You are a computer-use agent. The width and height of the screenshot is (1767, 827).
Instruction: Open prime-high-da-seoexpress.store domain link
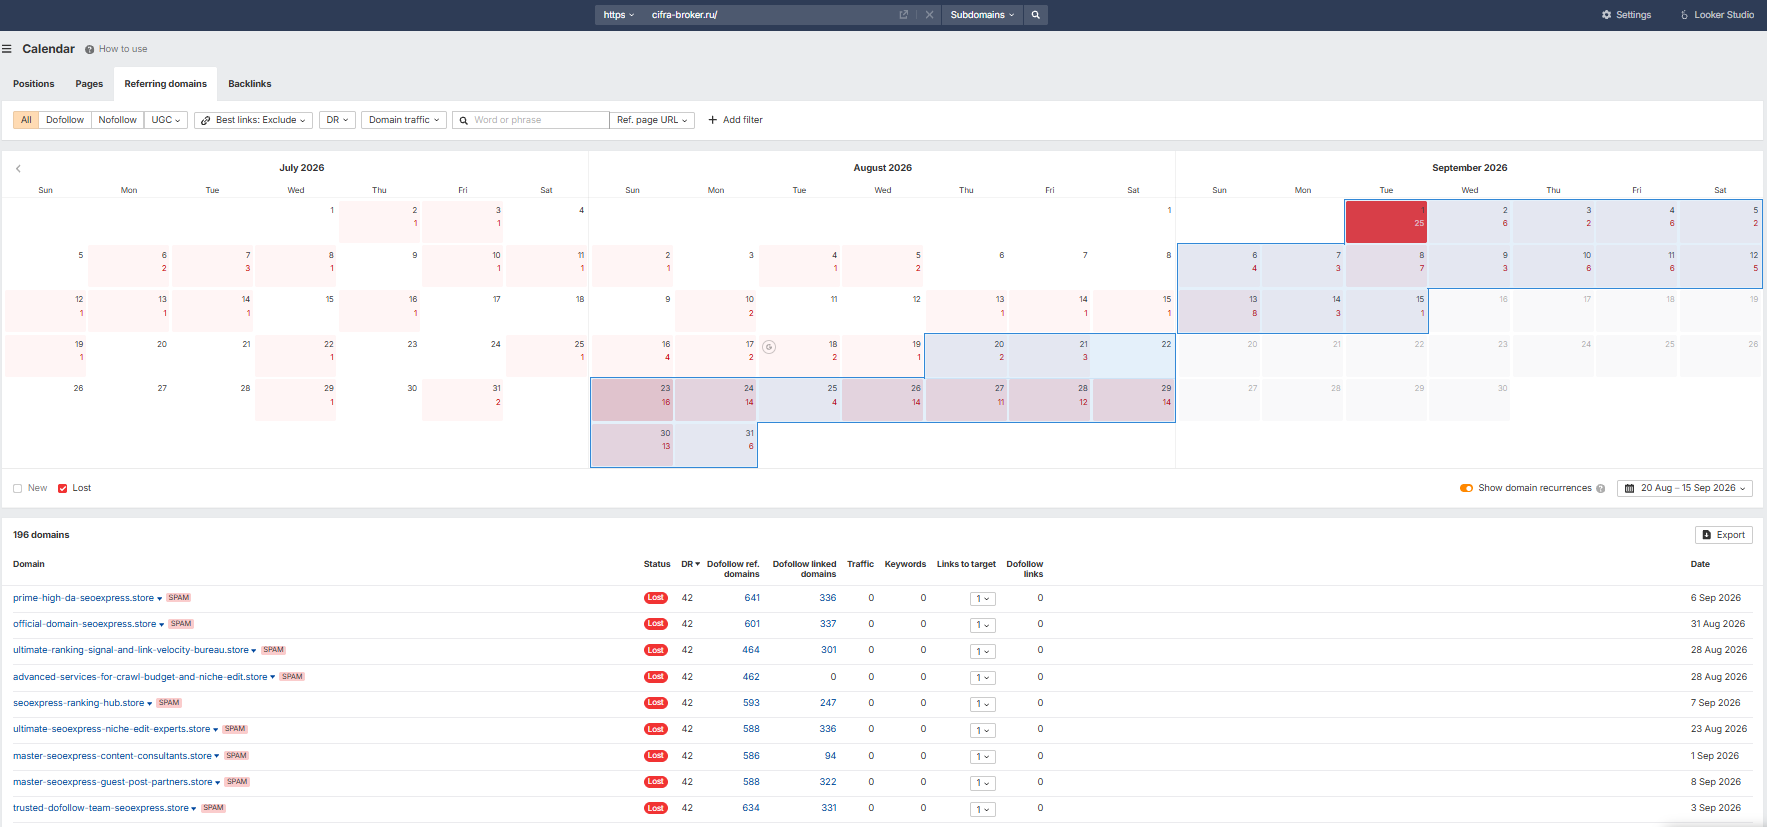point(83,598)
